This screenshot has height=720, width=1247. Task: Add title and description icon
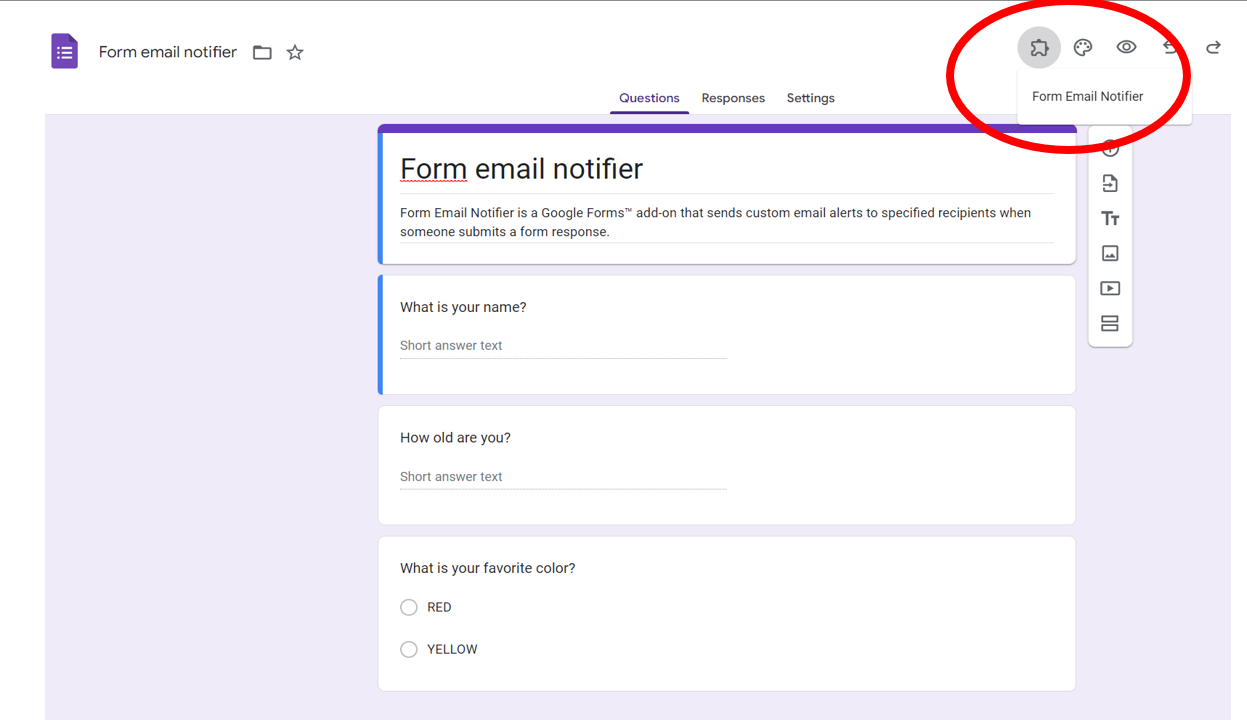point(1110,218)
